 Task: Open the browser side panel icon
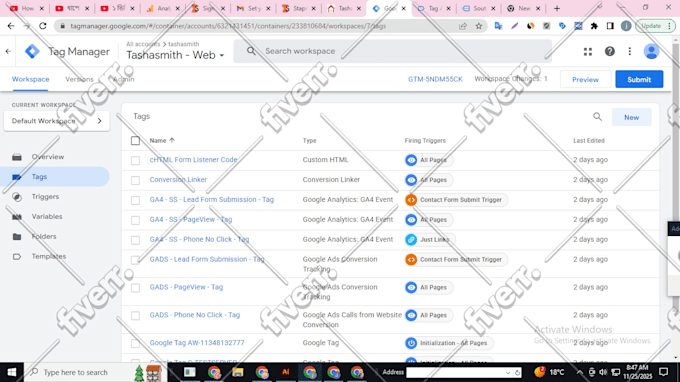610,26
